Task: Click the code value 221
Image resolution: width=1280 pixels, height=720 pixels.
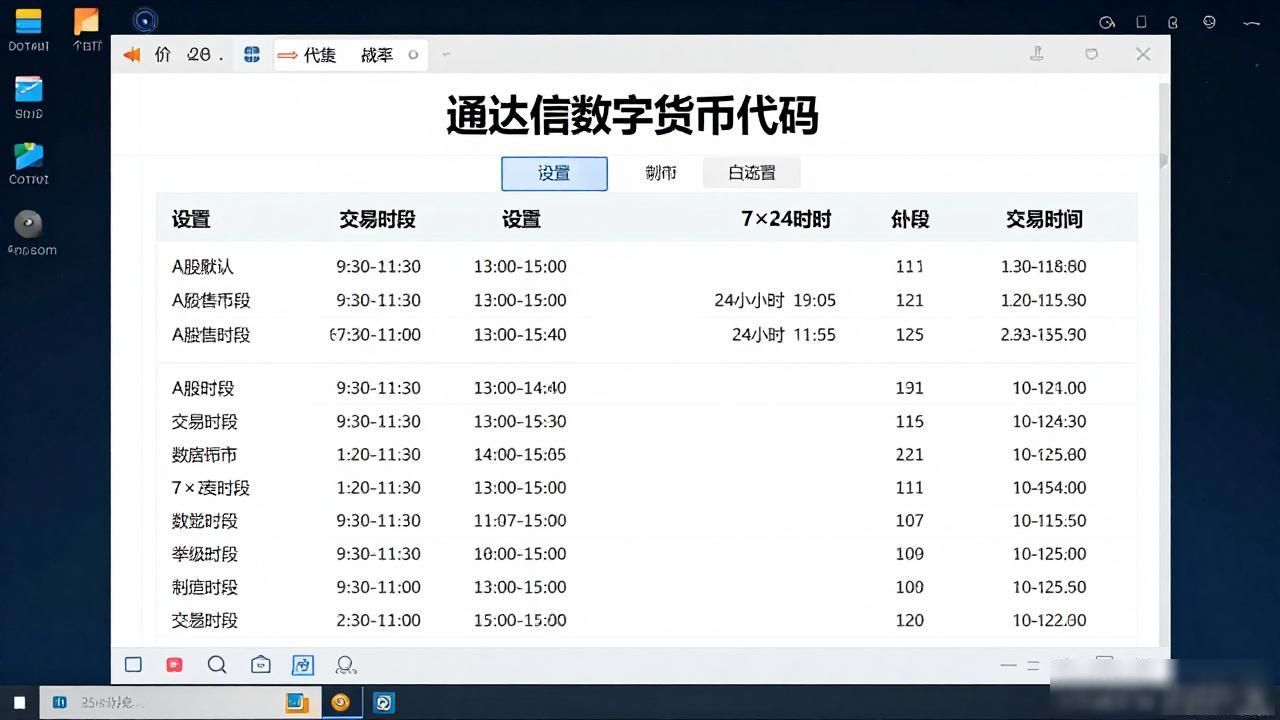Action: click(909, 454)
